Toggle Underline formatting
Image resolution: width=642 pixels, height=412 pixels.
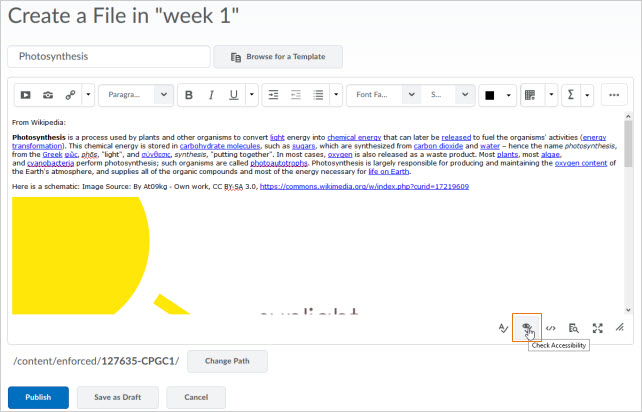(x=233, y=95)
